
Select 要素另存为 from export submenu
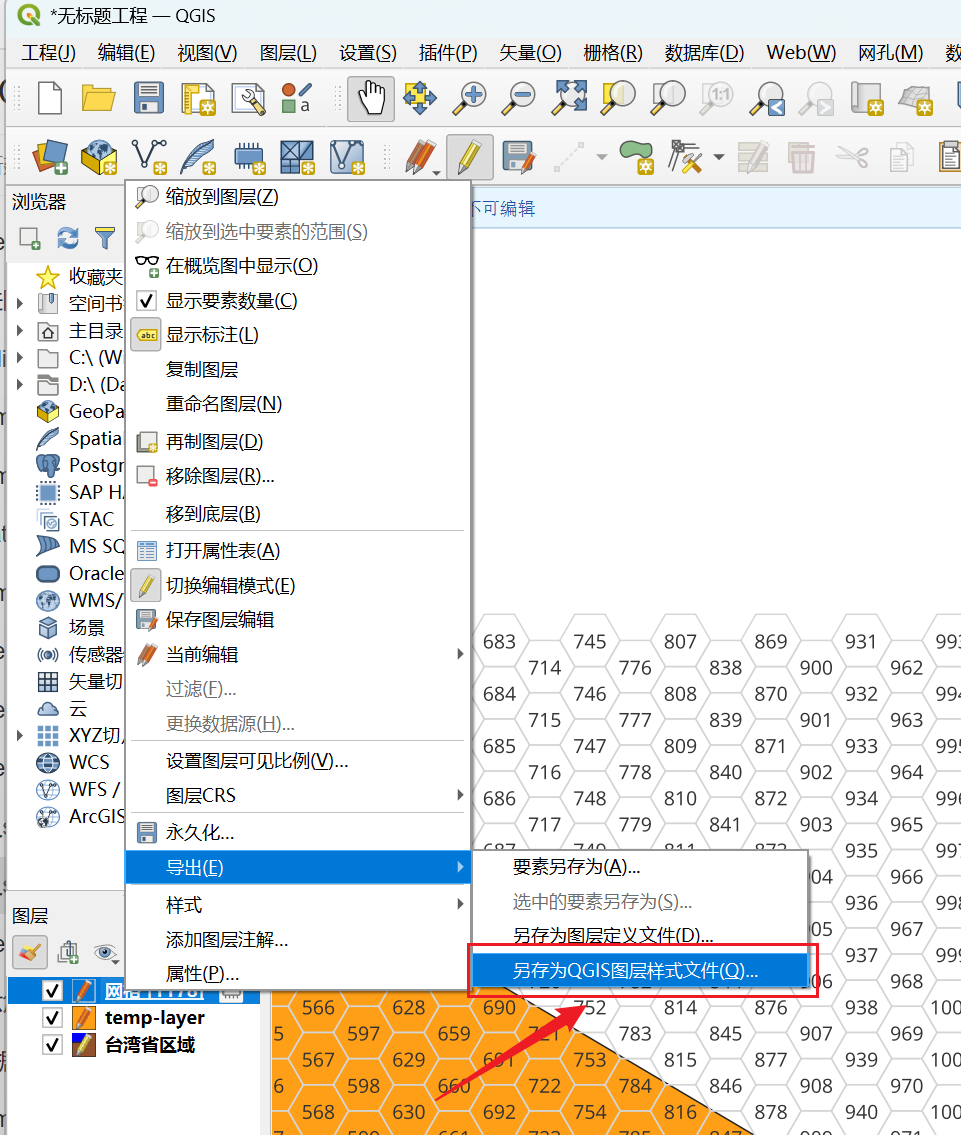click(x=640, y=866)
